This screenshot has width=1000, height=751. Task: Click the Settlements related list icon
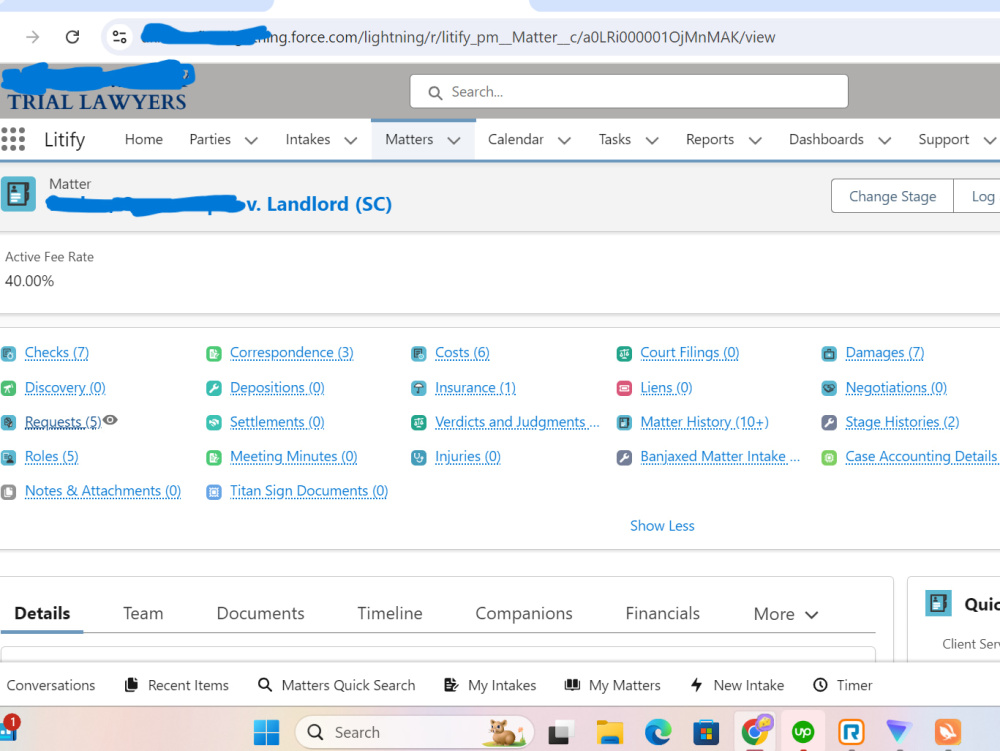point(214,423)
